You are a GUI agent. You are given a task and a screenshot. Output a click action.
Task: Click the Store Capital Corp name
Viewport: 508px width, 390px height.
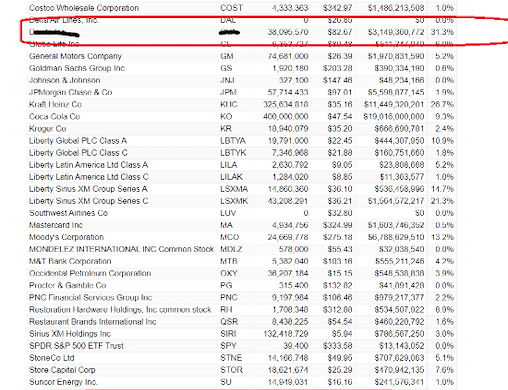[62, 370]
